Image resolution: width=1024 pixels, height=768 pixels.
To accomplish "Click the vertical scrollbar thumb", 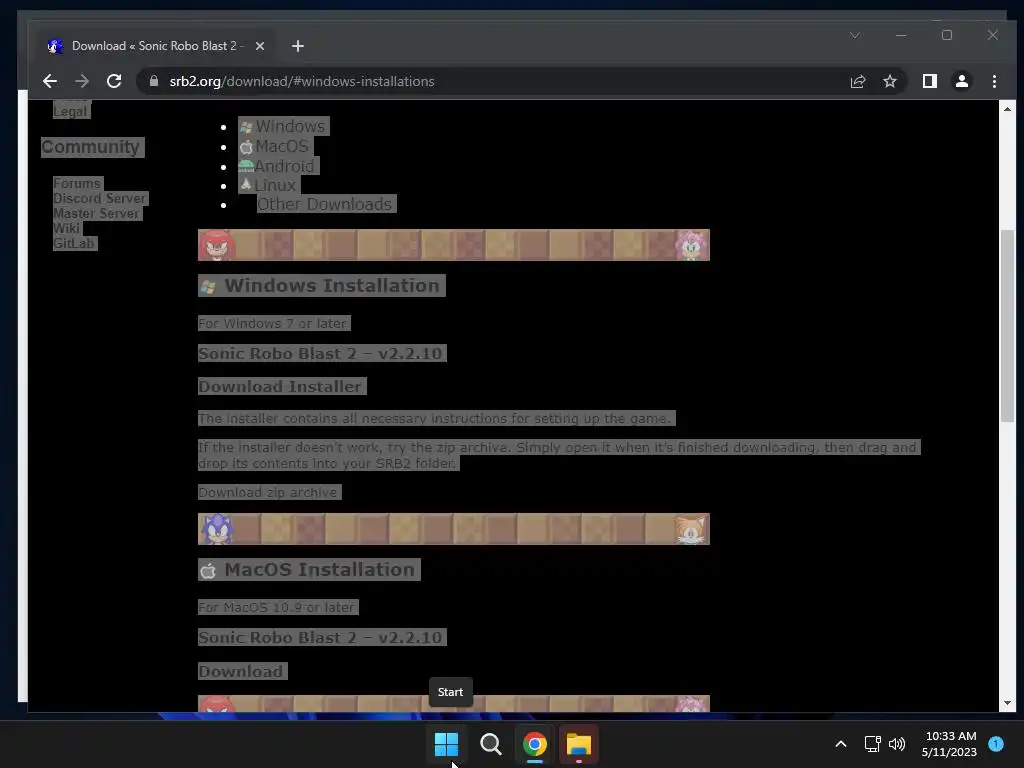I will click(1007, 326).
